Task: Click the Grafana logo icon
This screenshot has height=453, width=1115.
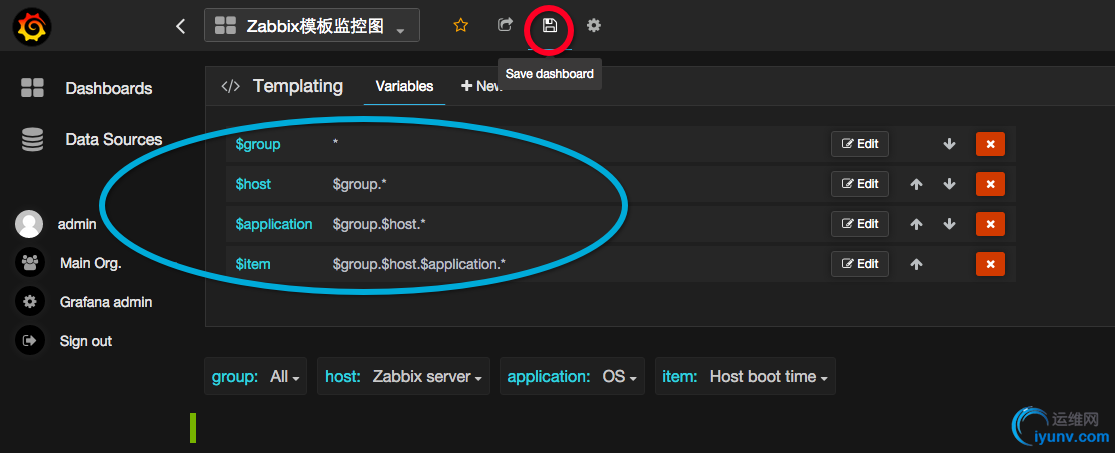Action: click(33, 27)
